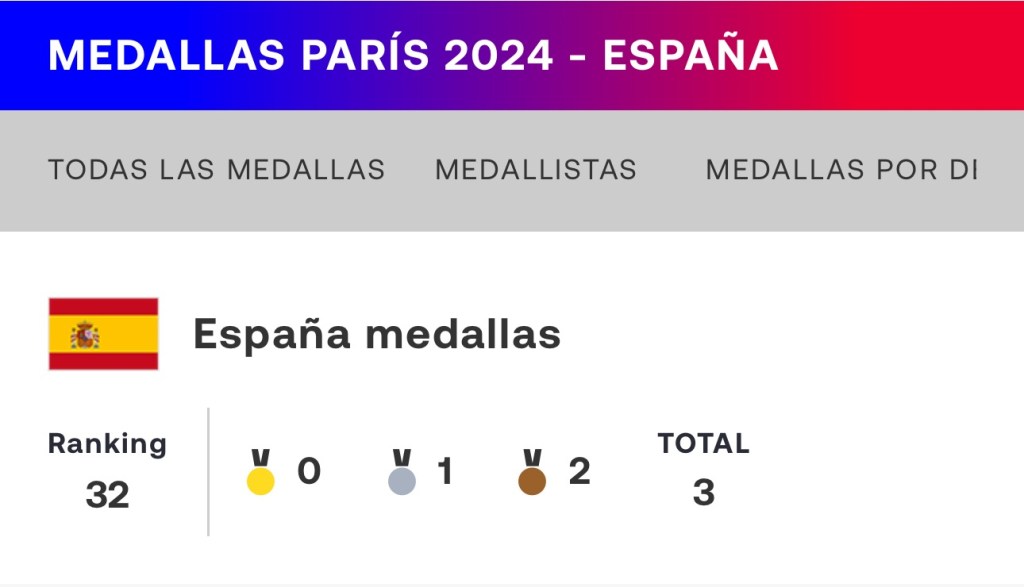Click the España medallas heading
The height and width of the screenshot is (587, 1024).
(376, 334)
